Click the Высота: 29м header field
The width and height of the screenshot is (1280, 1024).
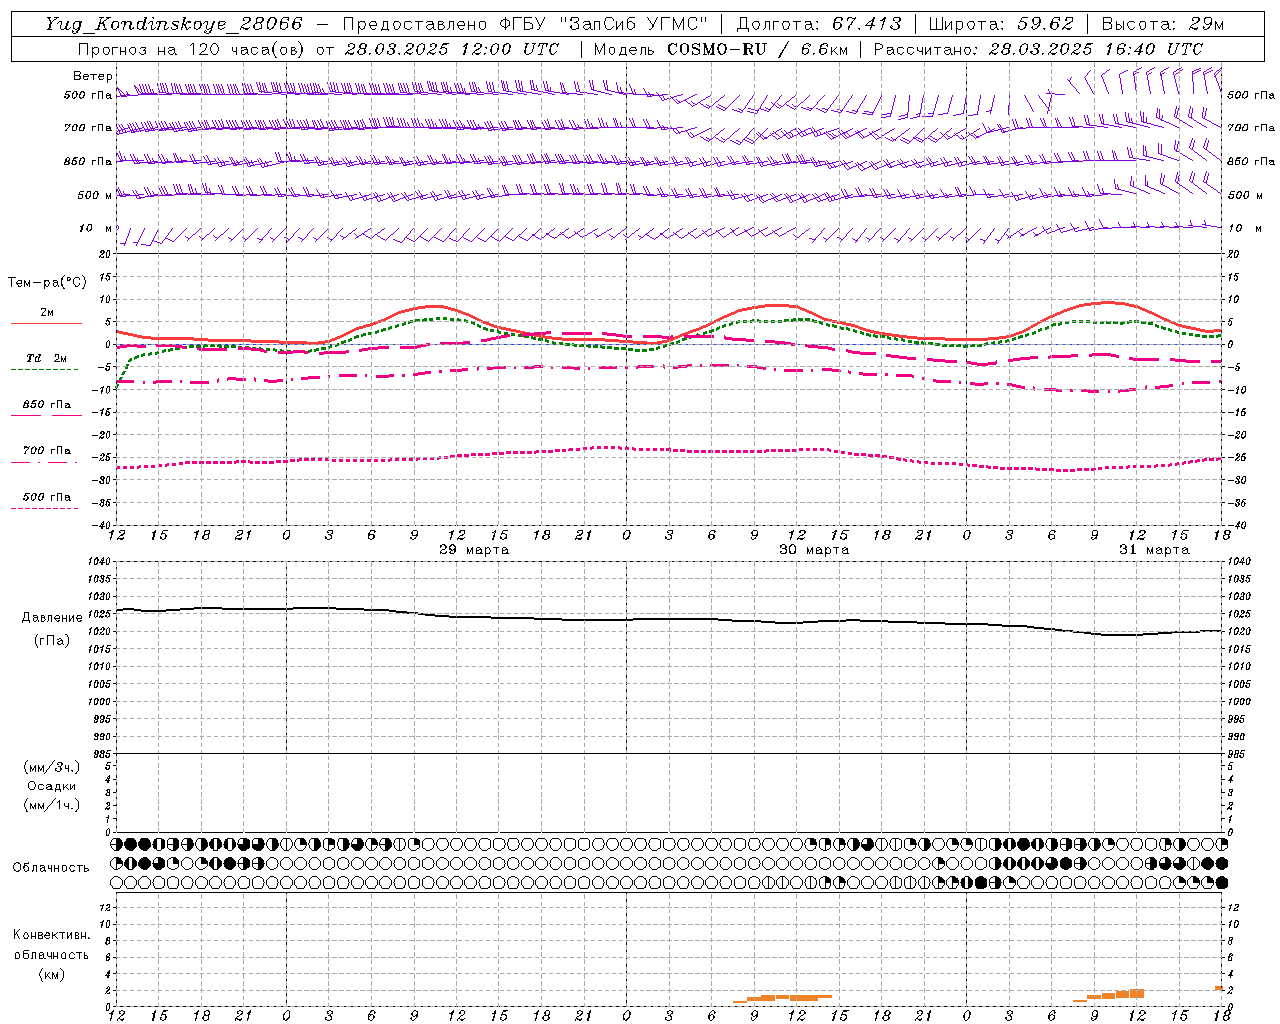pos(1163,24)
